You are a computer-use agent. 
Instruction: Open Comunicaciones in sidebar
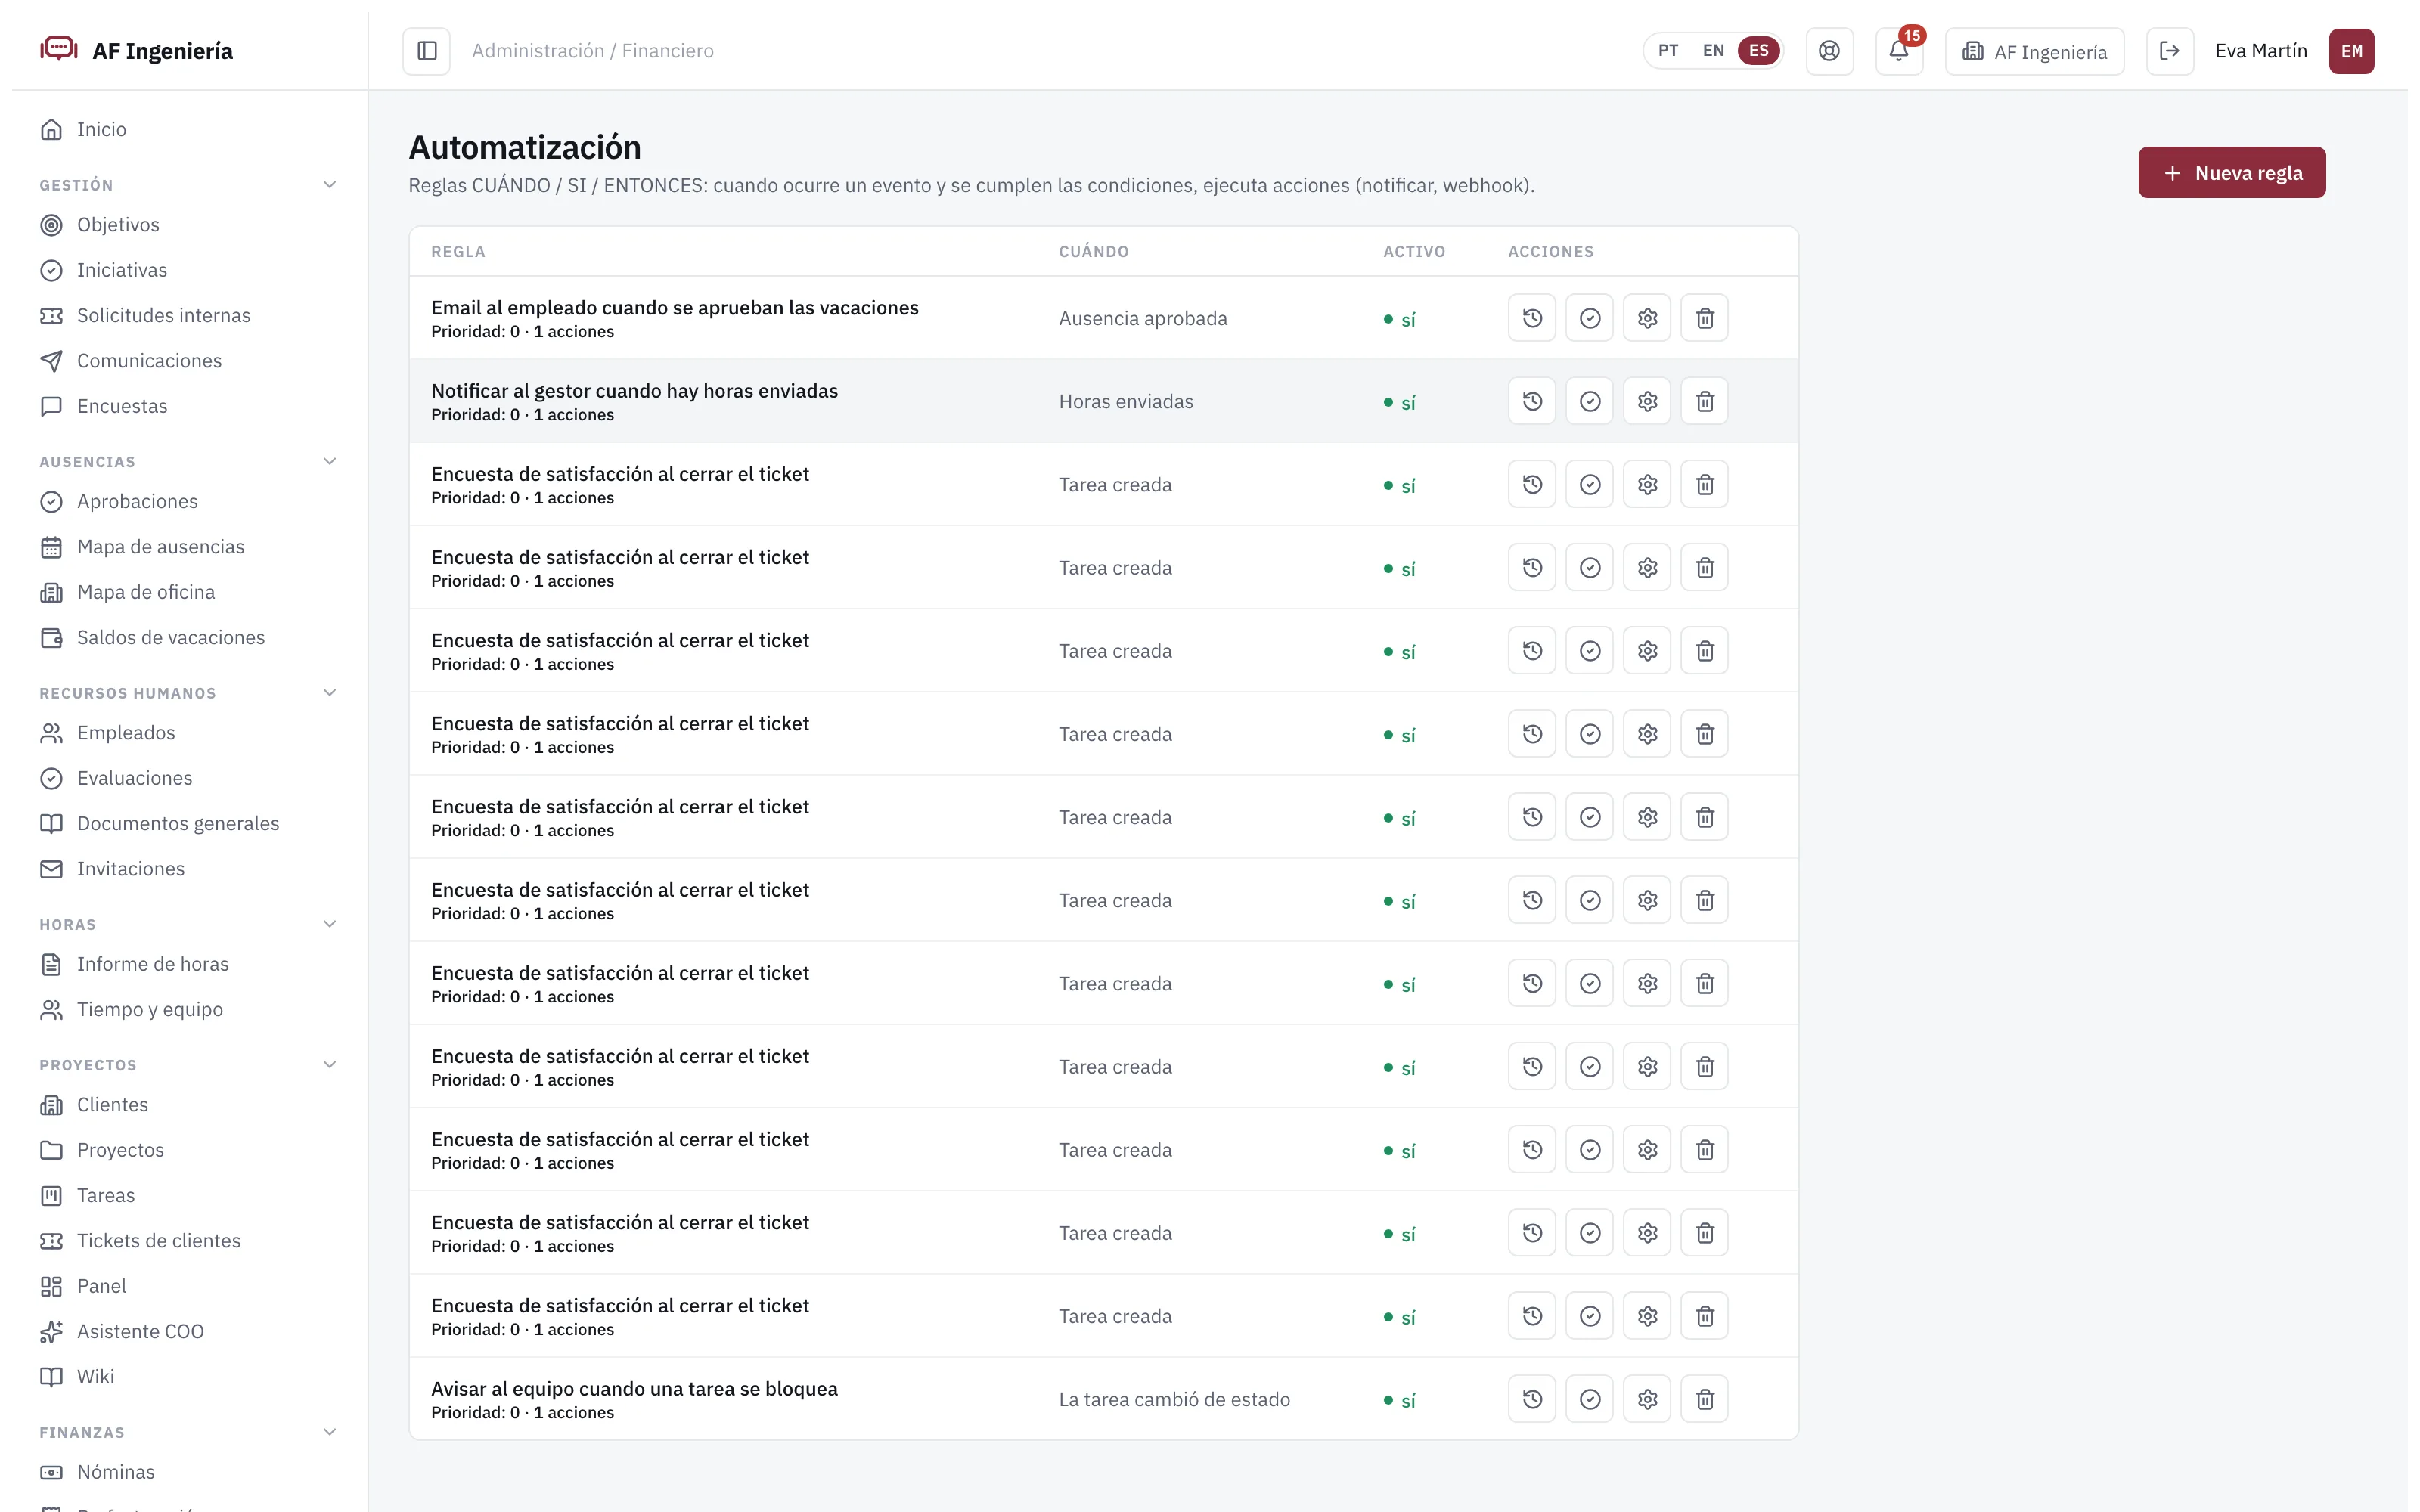pyautogui.click(x=149, y=361)
